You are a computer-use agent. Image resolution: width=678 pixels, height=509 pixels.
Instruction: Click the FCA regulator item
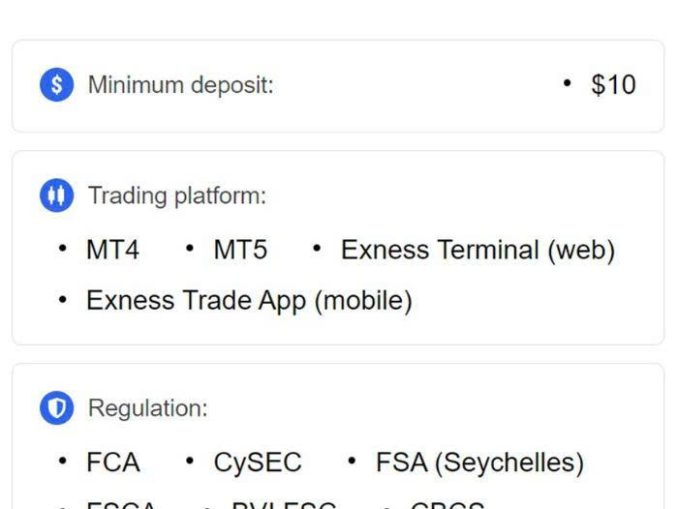click(x=113, y=463)
